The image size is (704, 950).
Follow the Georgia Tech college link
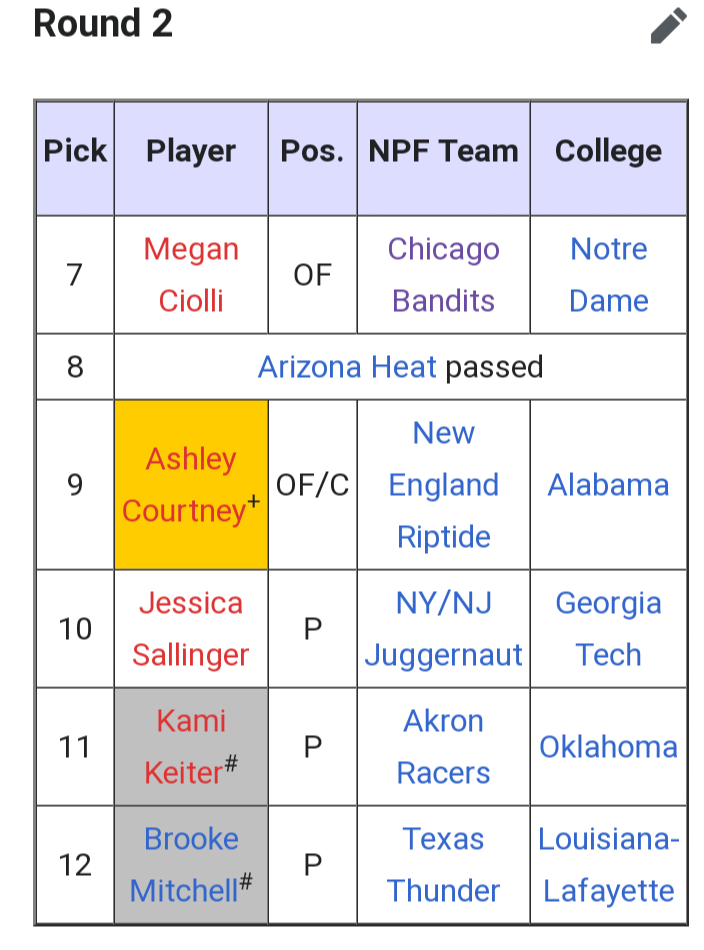(x=608, y=629)
